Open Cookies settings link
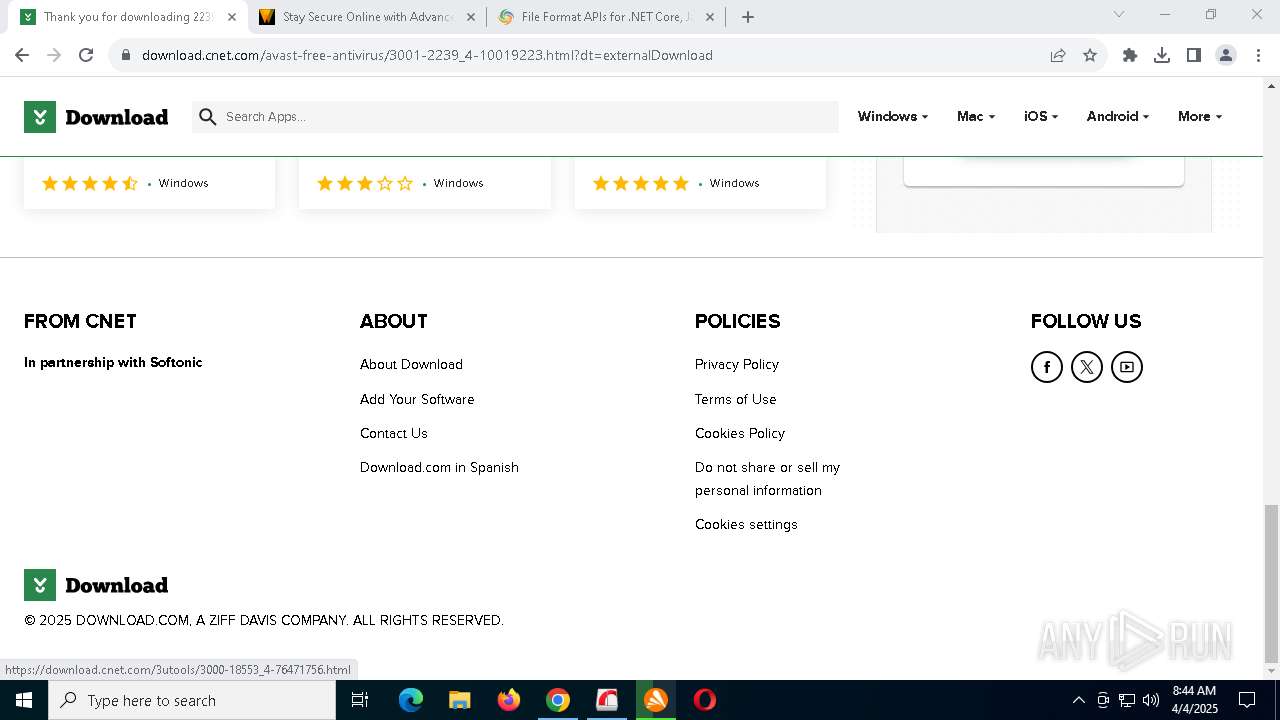The height and width of the screenshot is (720, 1280). (x=746, y=524)
